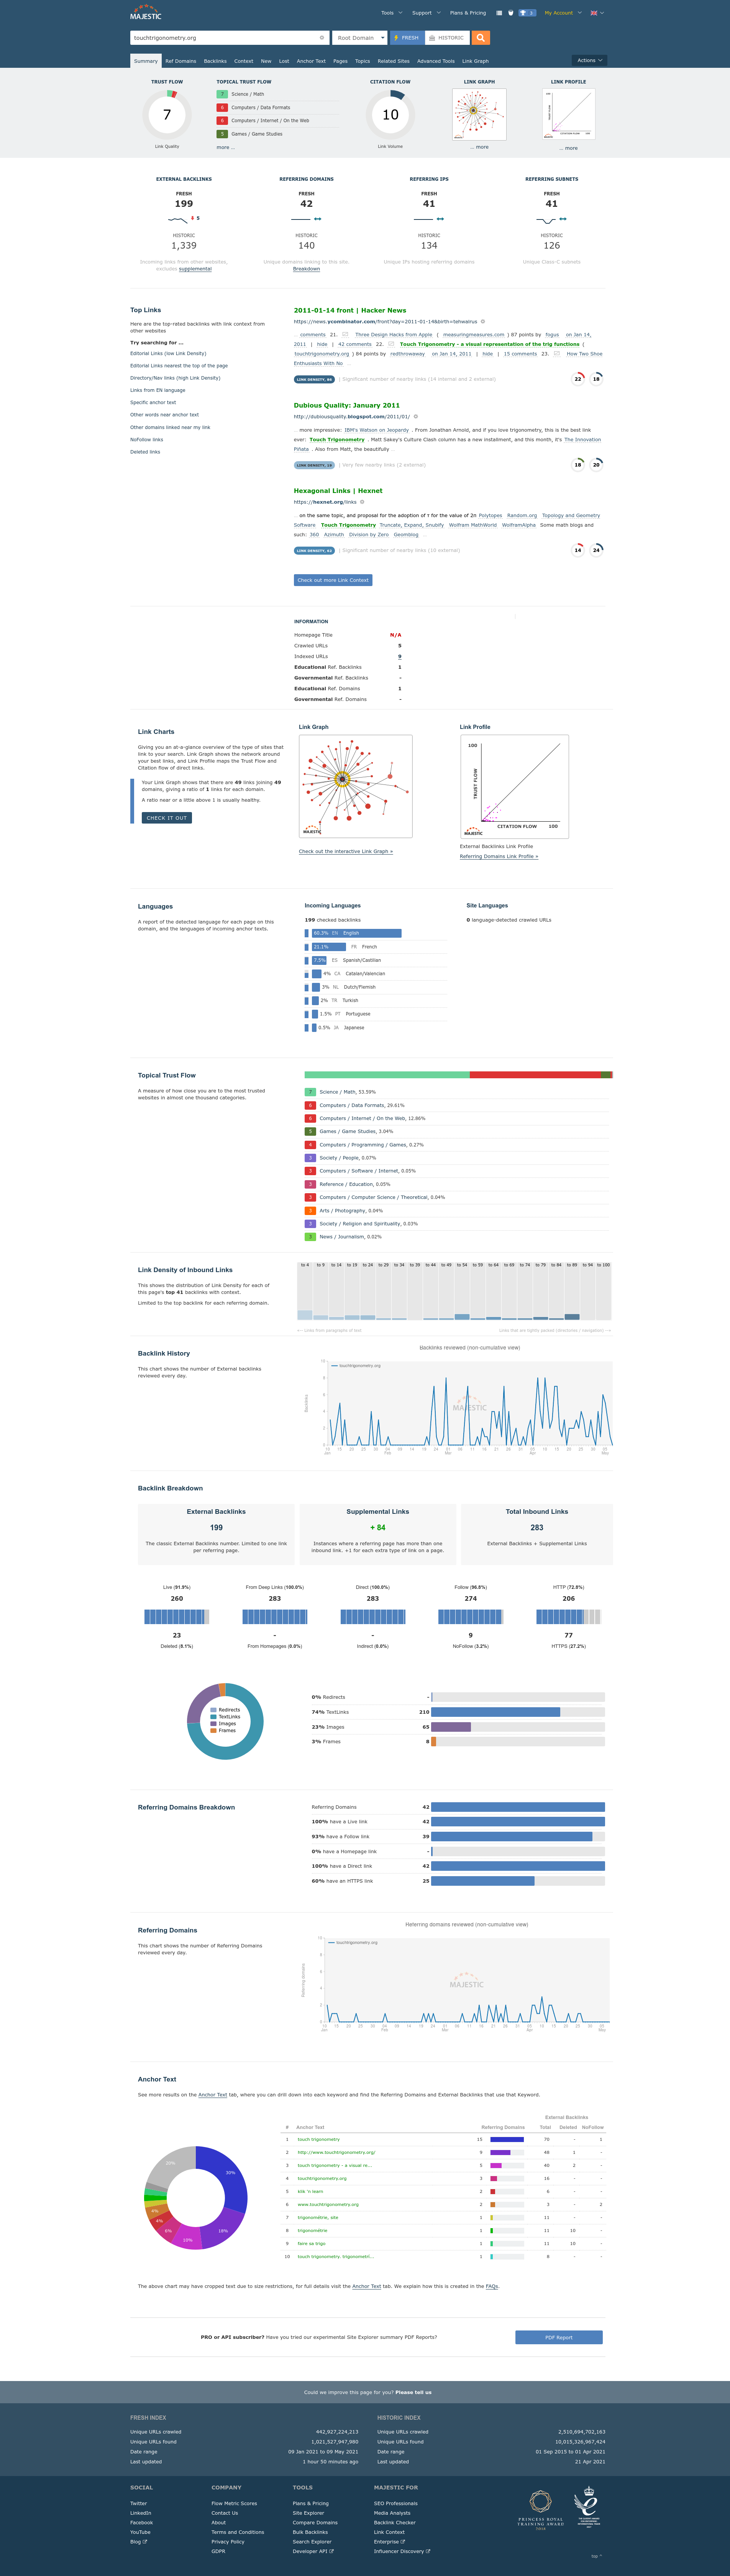Open Hexagonal Links | Hexnet link
Screen dimensions: 730x2576
point(338,491)
